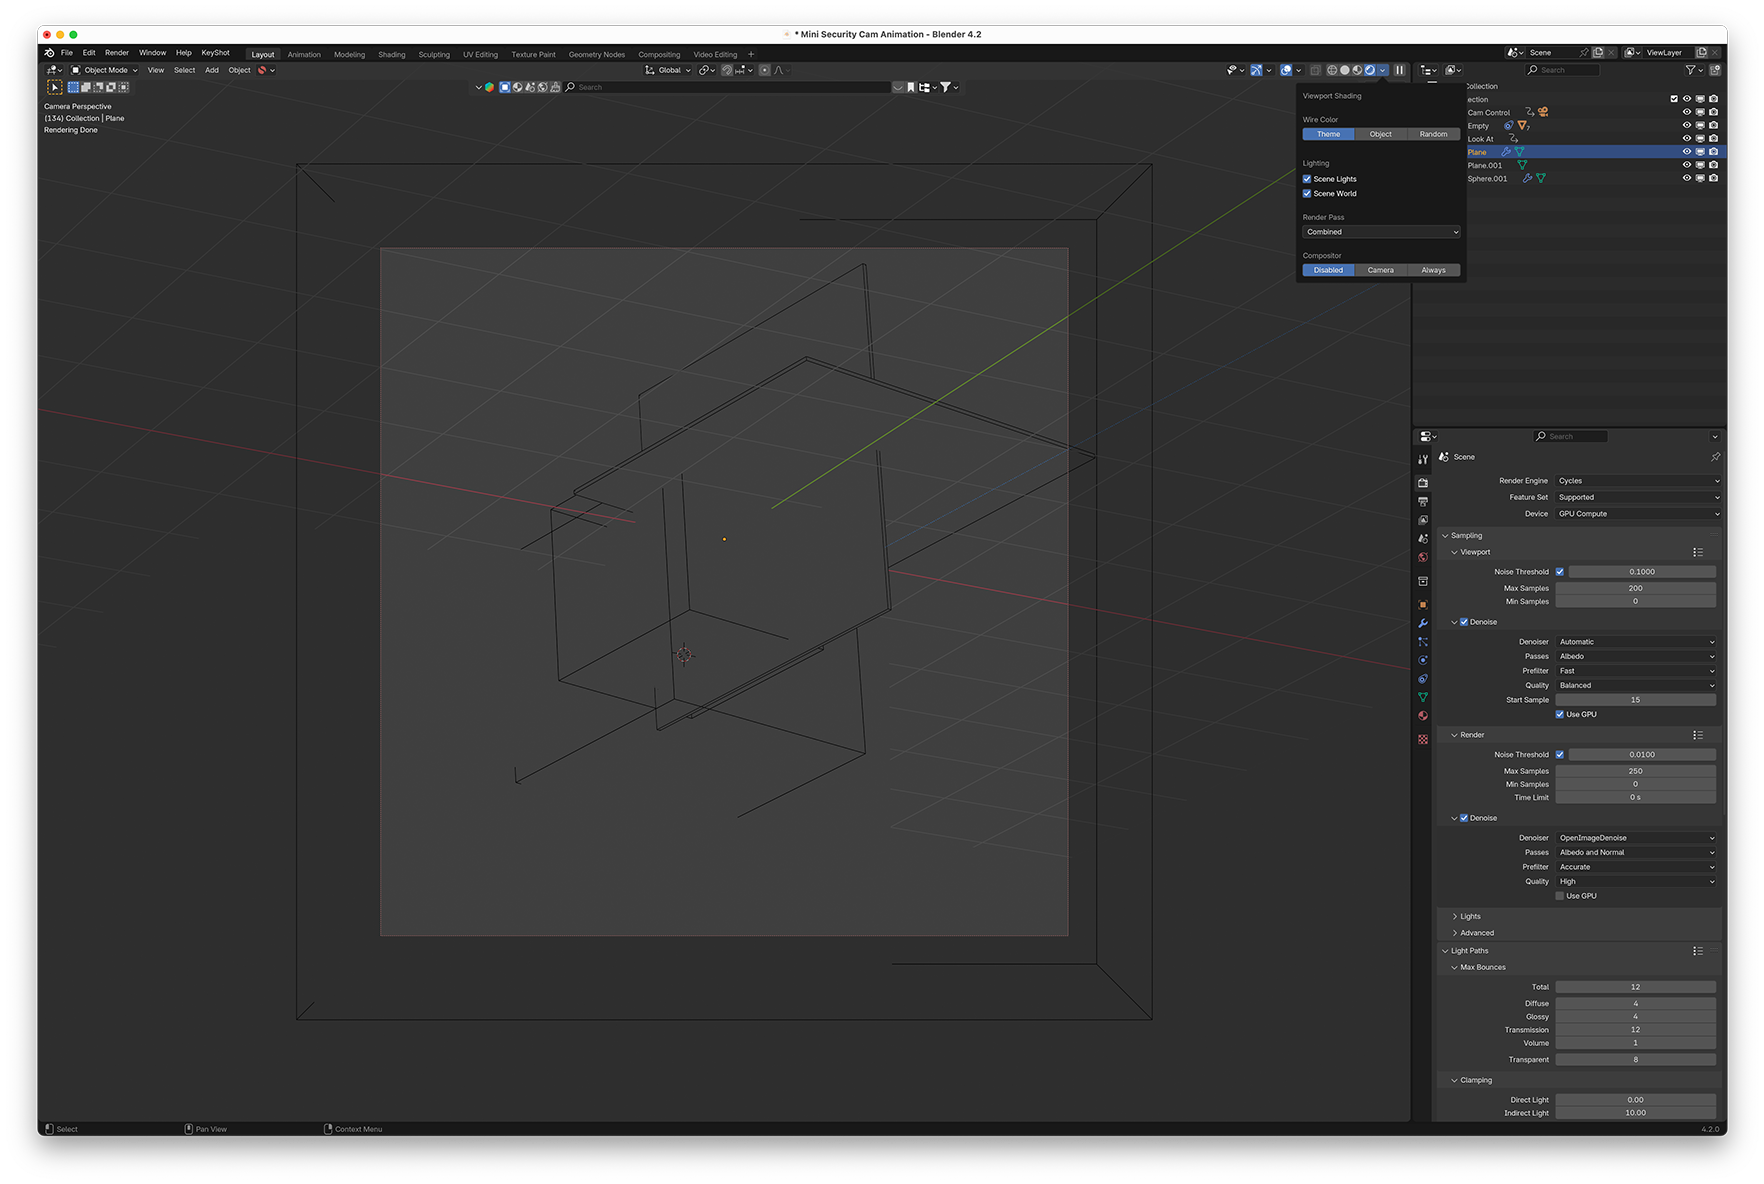Screen dimensions: 1764x1184
Task: Disable Scene World lighting checkbox
Action: [1307, 194]
